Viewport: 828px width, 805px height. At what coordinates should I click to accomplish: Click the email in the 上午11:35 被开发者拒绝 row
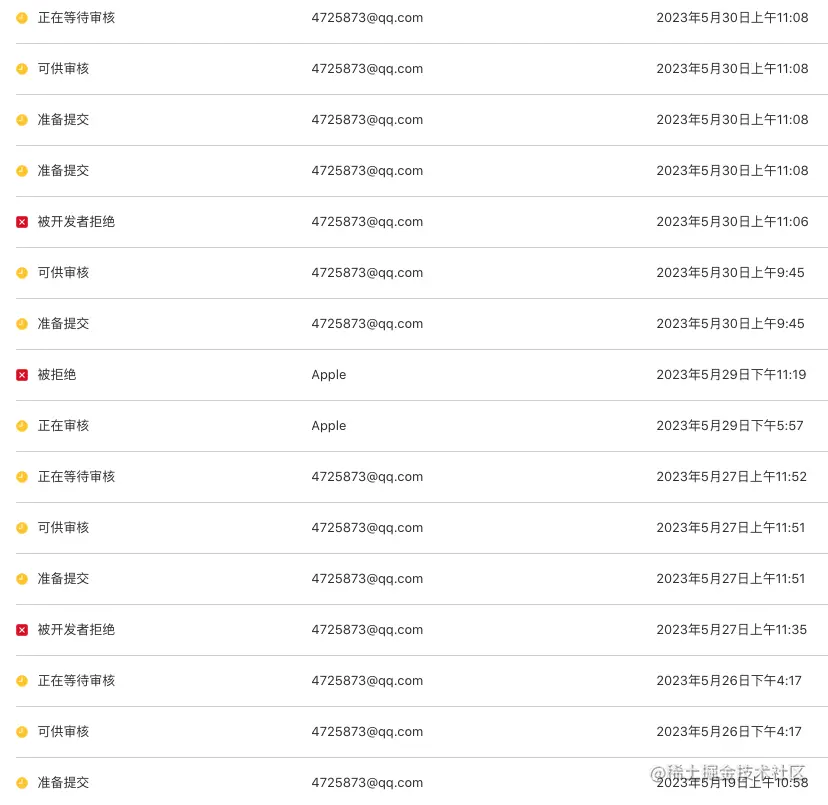367,630
